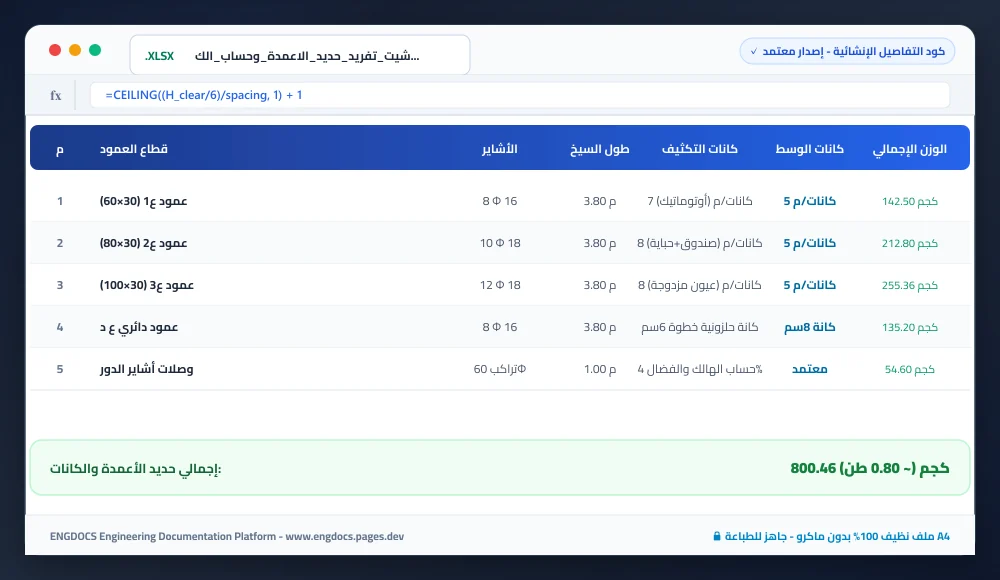The width and height of the screenshot is (1000, 580).
Task: Select row 'عمود ع3 (30×100)'
Action: coord(500,285)
